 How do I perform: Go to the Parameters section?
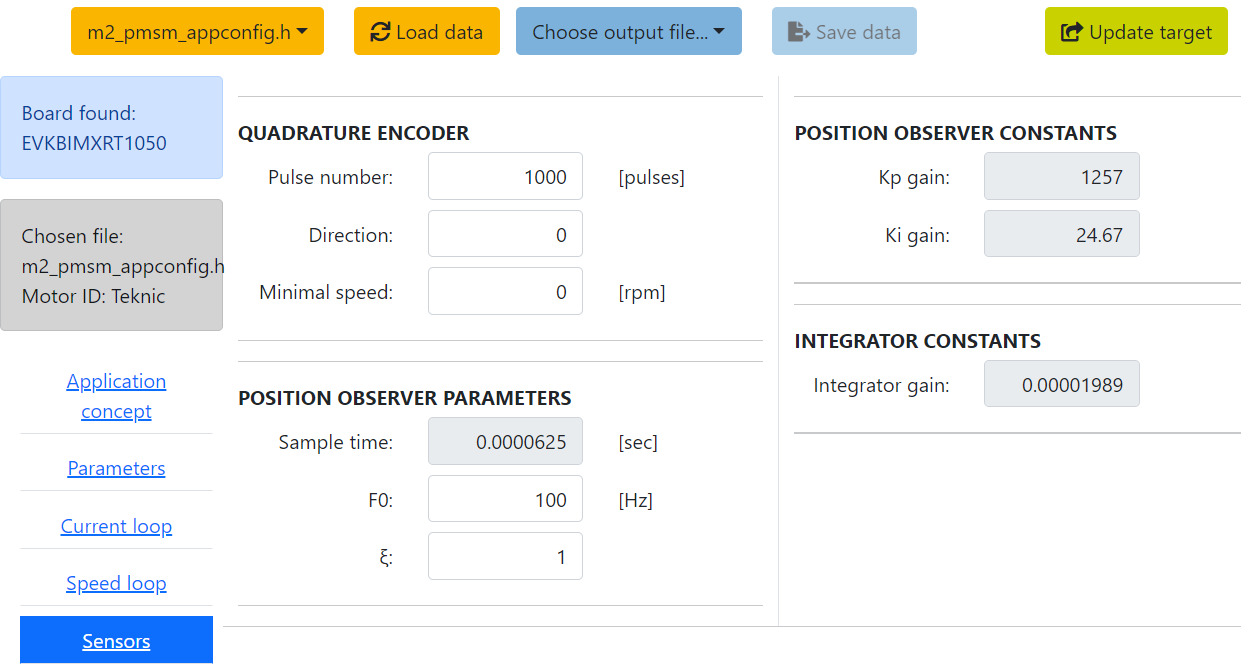[x=116, y=468]
